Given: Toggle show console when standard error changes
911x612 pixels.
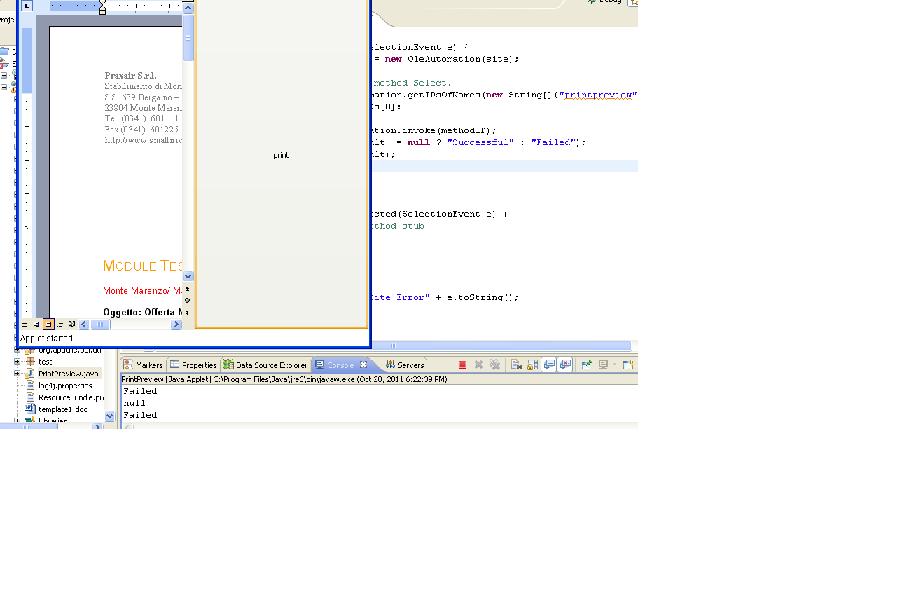Looking at the screenshot, I should tap(565, 365).
